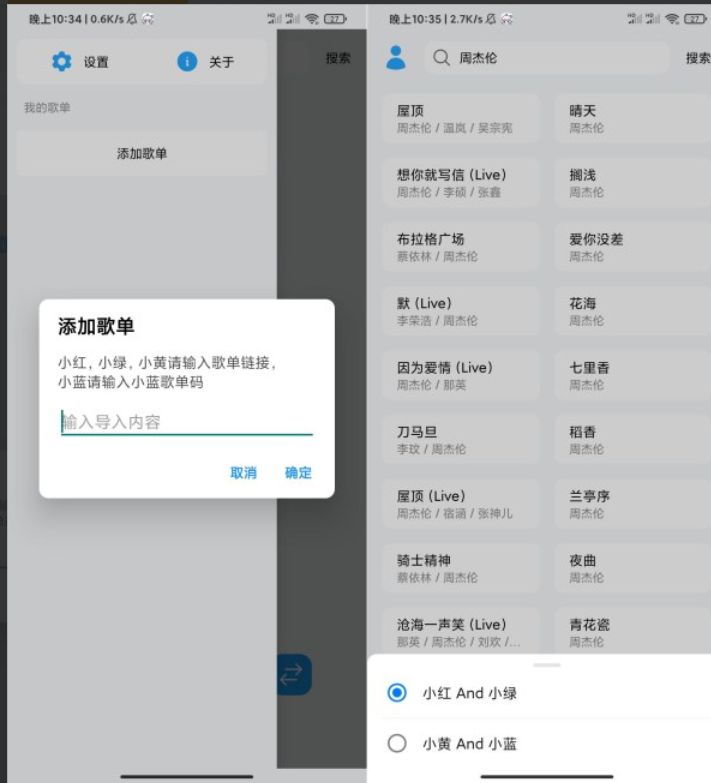Choose 刀马旦 from the results
711x783 pixels.
pyautogui.click(x=460, y=440)
